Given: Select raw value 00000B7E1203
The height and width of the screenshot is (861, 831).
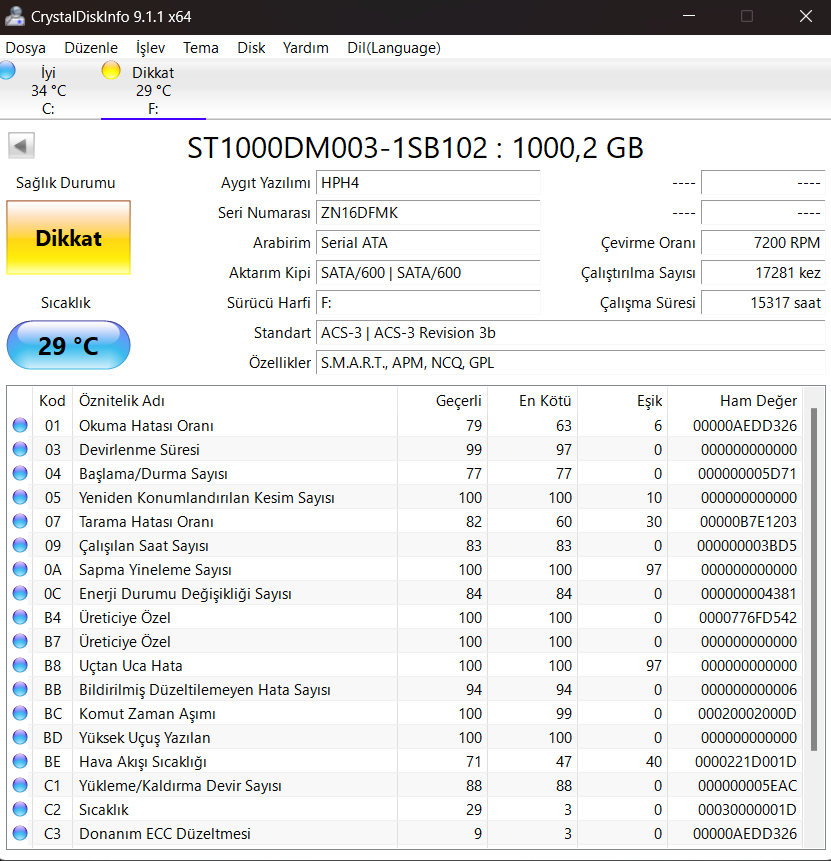Looking at the screenshot, I should point(748,522).
